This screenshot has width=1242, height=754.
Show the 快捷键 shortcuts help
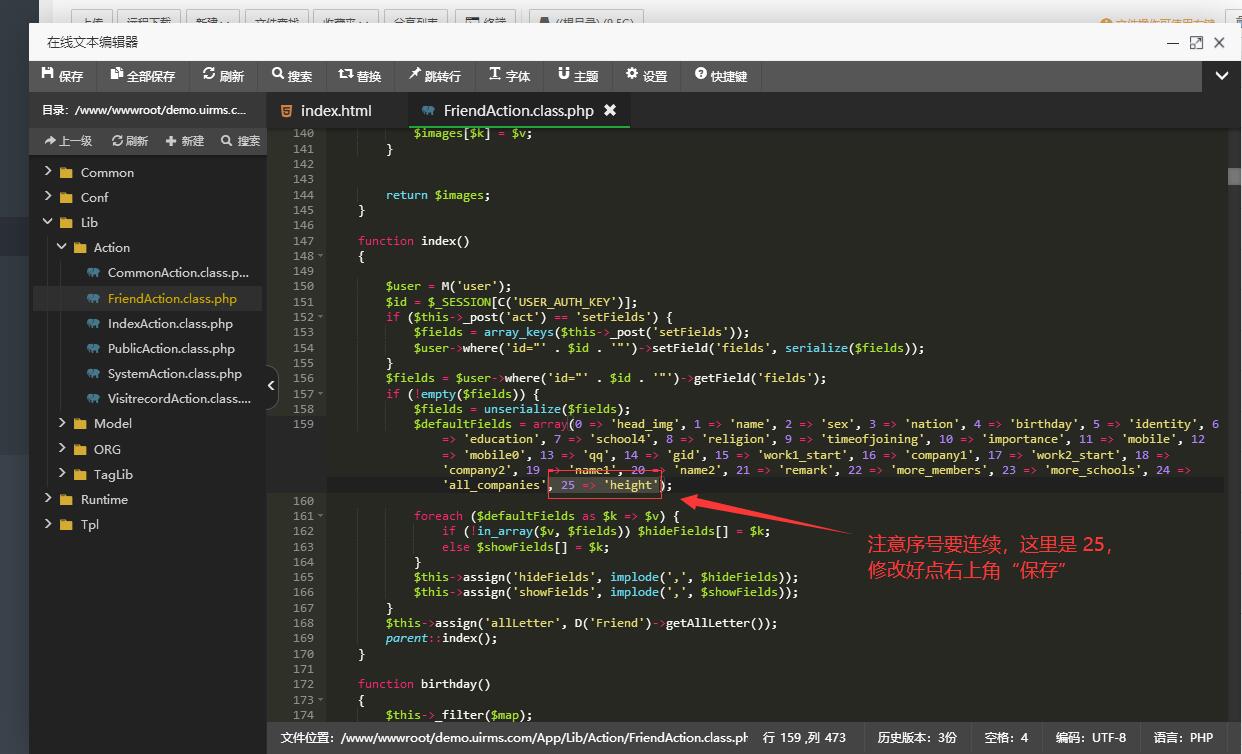(721, 76)
